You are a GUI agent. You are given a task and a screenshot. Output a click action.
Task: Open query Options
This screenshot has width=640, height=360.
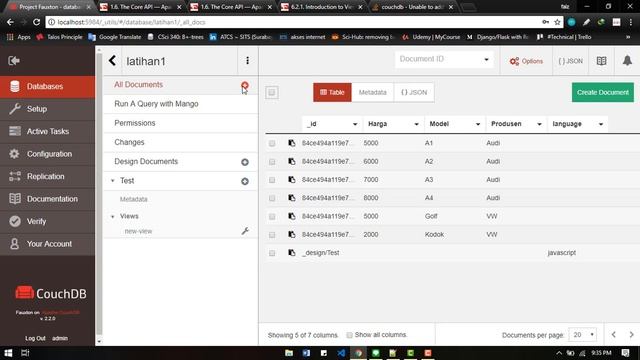coord(526,61)
